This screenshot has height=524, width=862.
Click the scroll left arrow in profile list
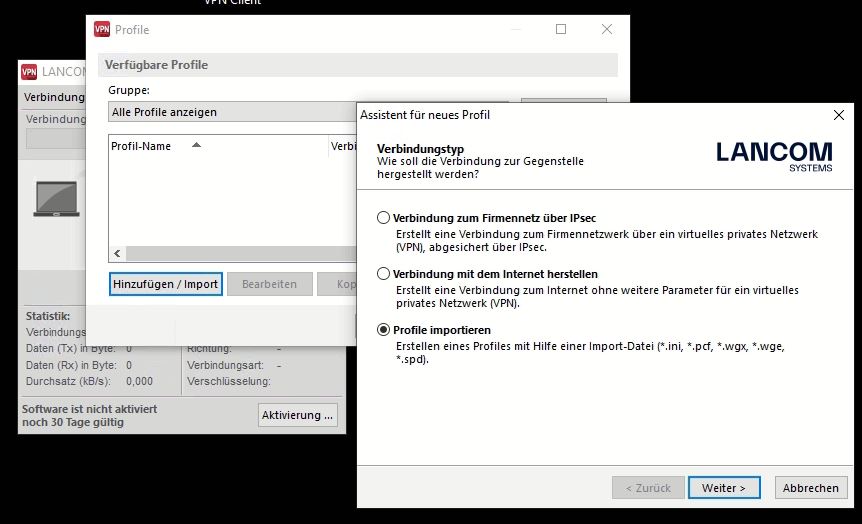[x=117, y=254]
